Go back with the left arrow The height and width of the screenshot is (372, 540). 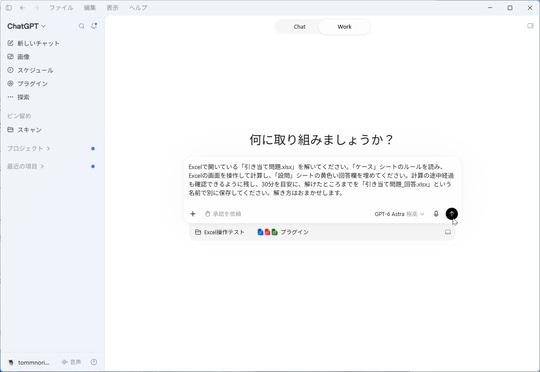tap(22, 8)
